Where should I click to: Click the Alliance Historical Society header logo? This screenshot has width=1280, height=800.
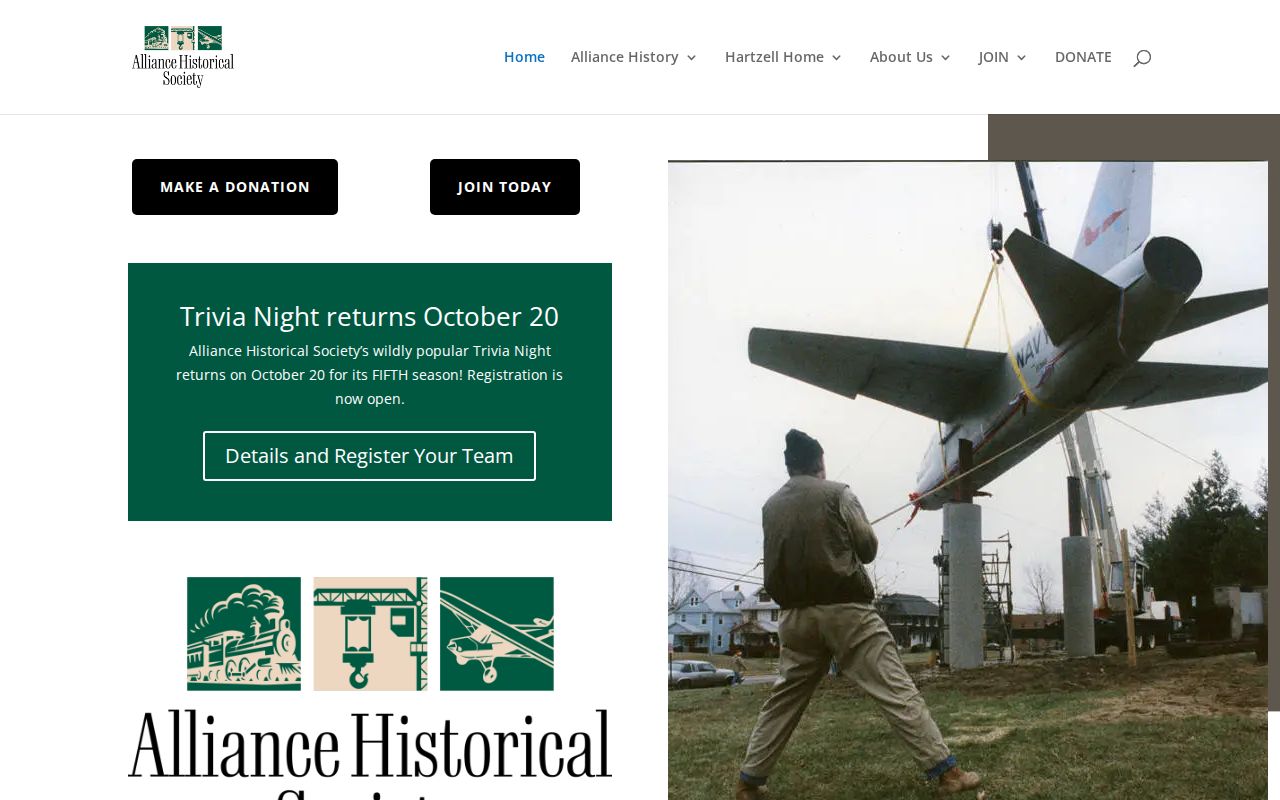183,57
